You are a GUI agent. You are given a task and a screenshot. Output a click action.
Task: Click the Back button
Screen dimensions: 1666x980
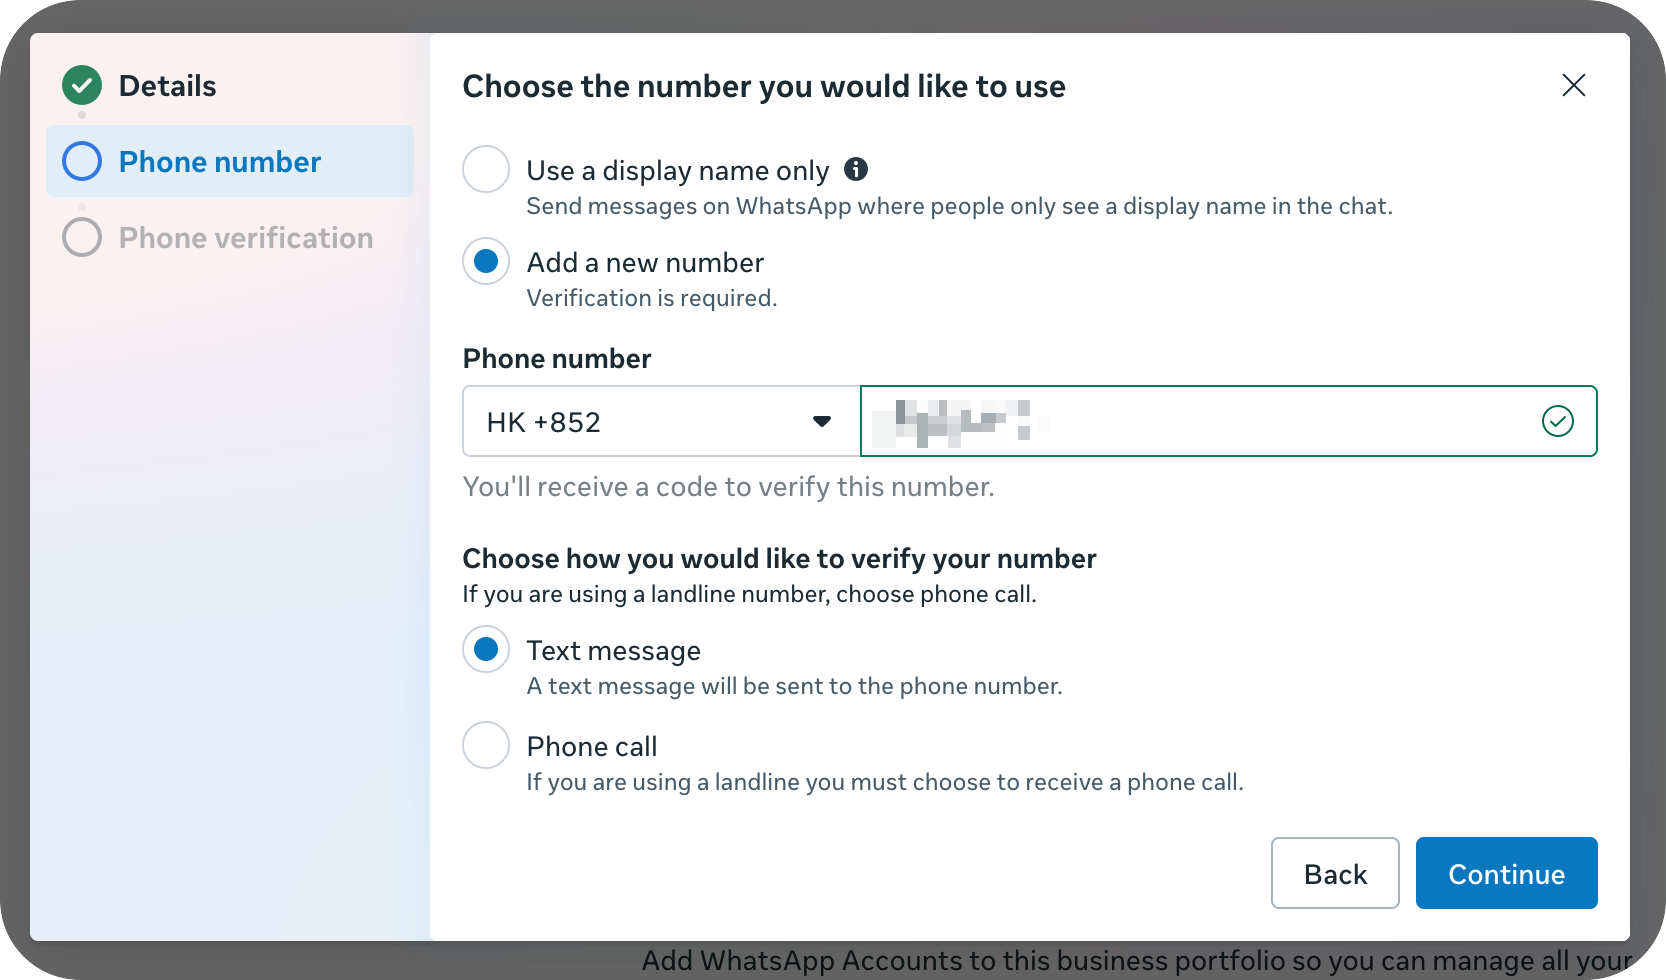point(1334,873)
